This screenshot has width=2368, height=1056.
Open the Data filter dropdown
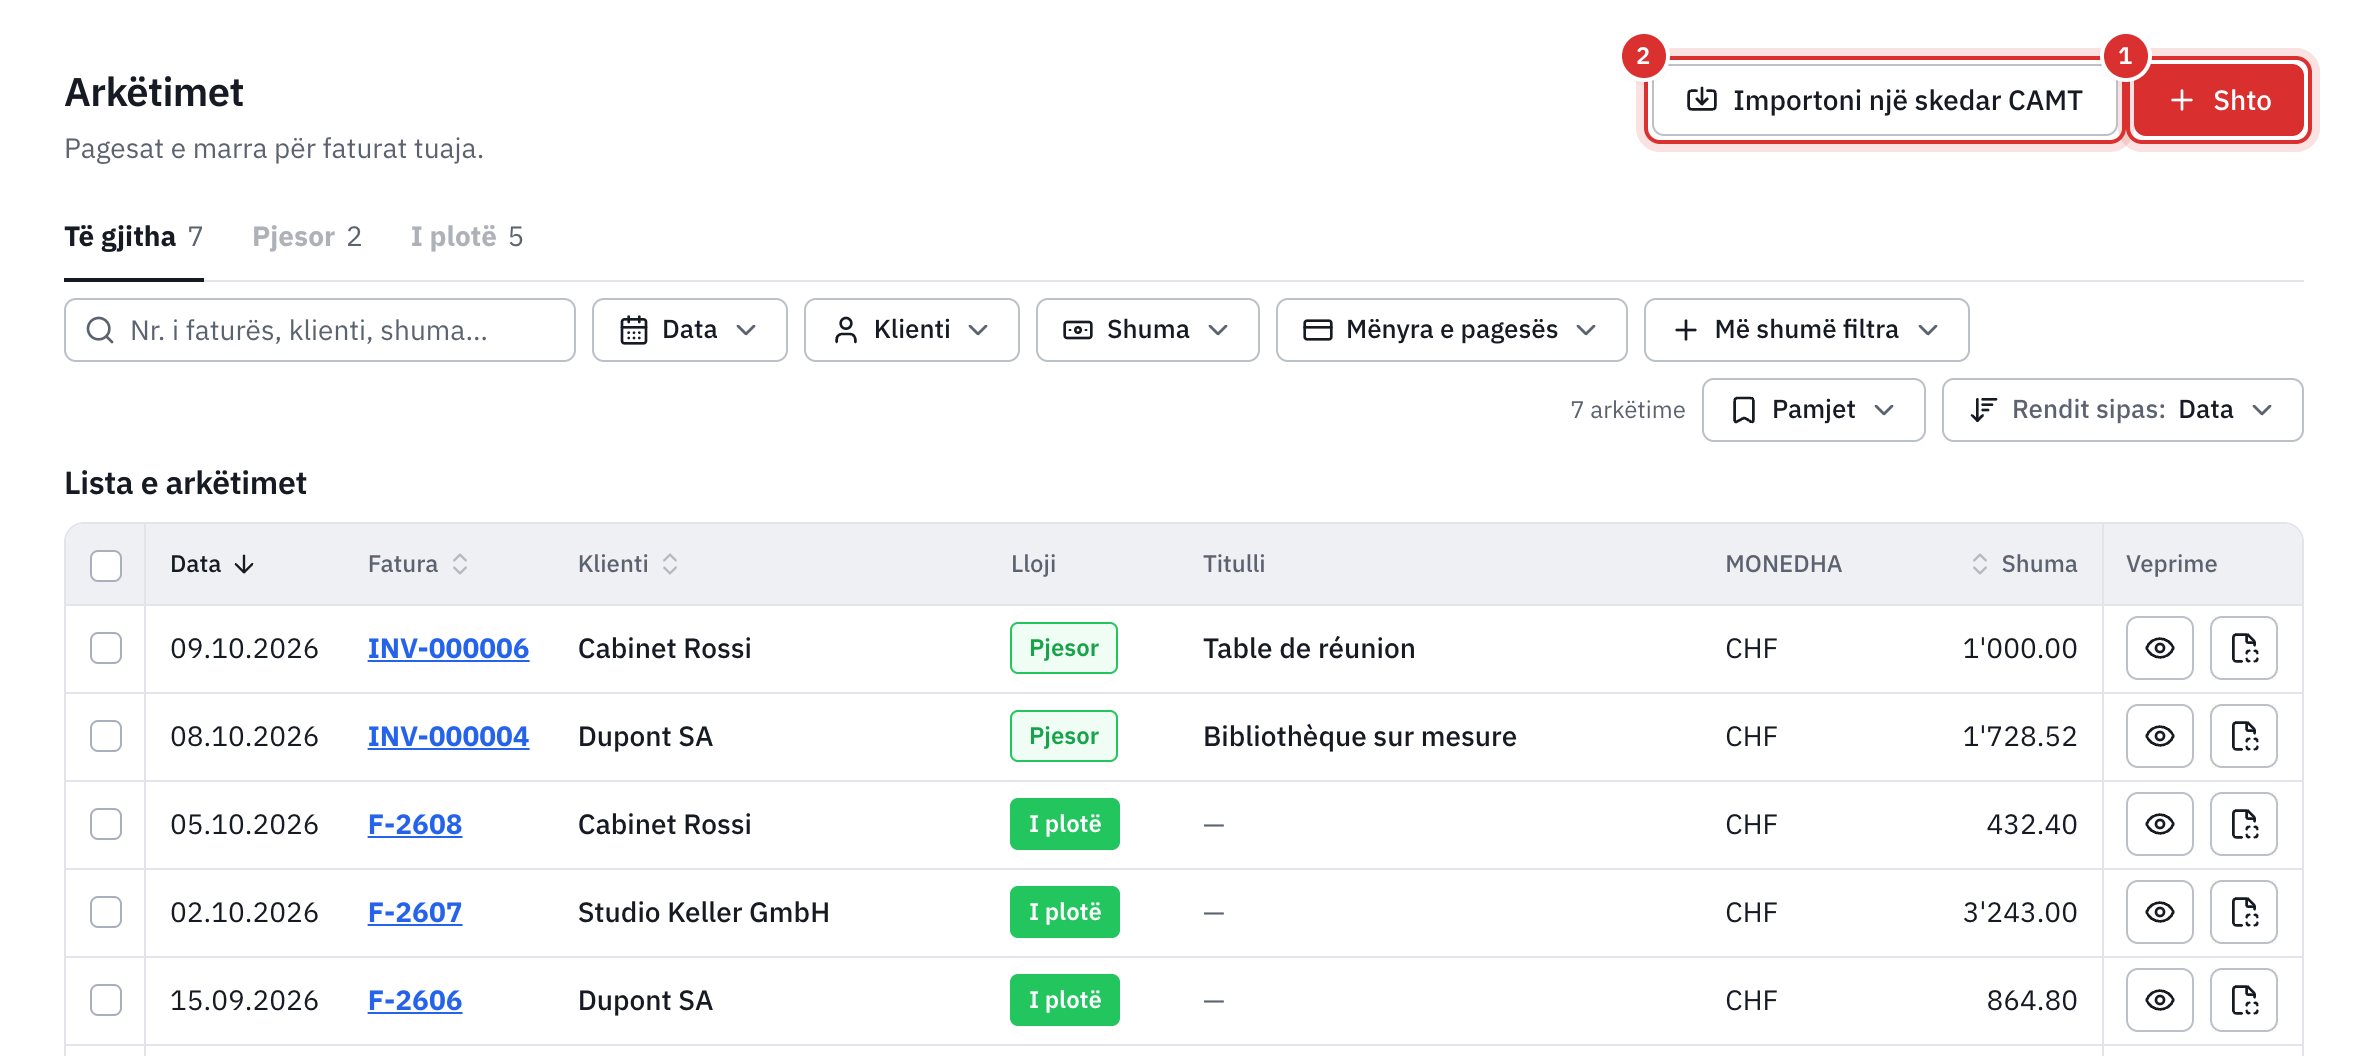point(689,330)
